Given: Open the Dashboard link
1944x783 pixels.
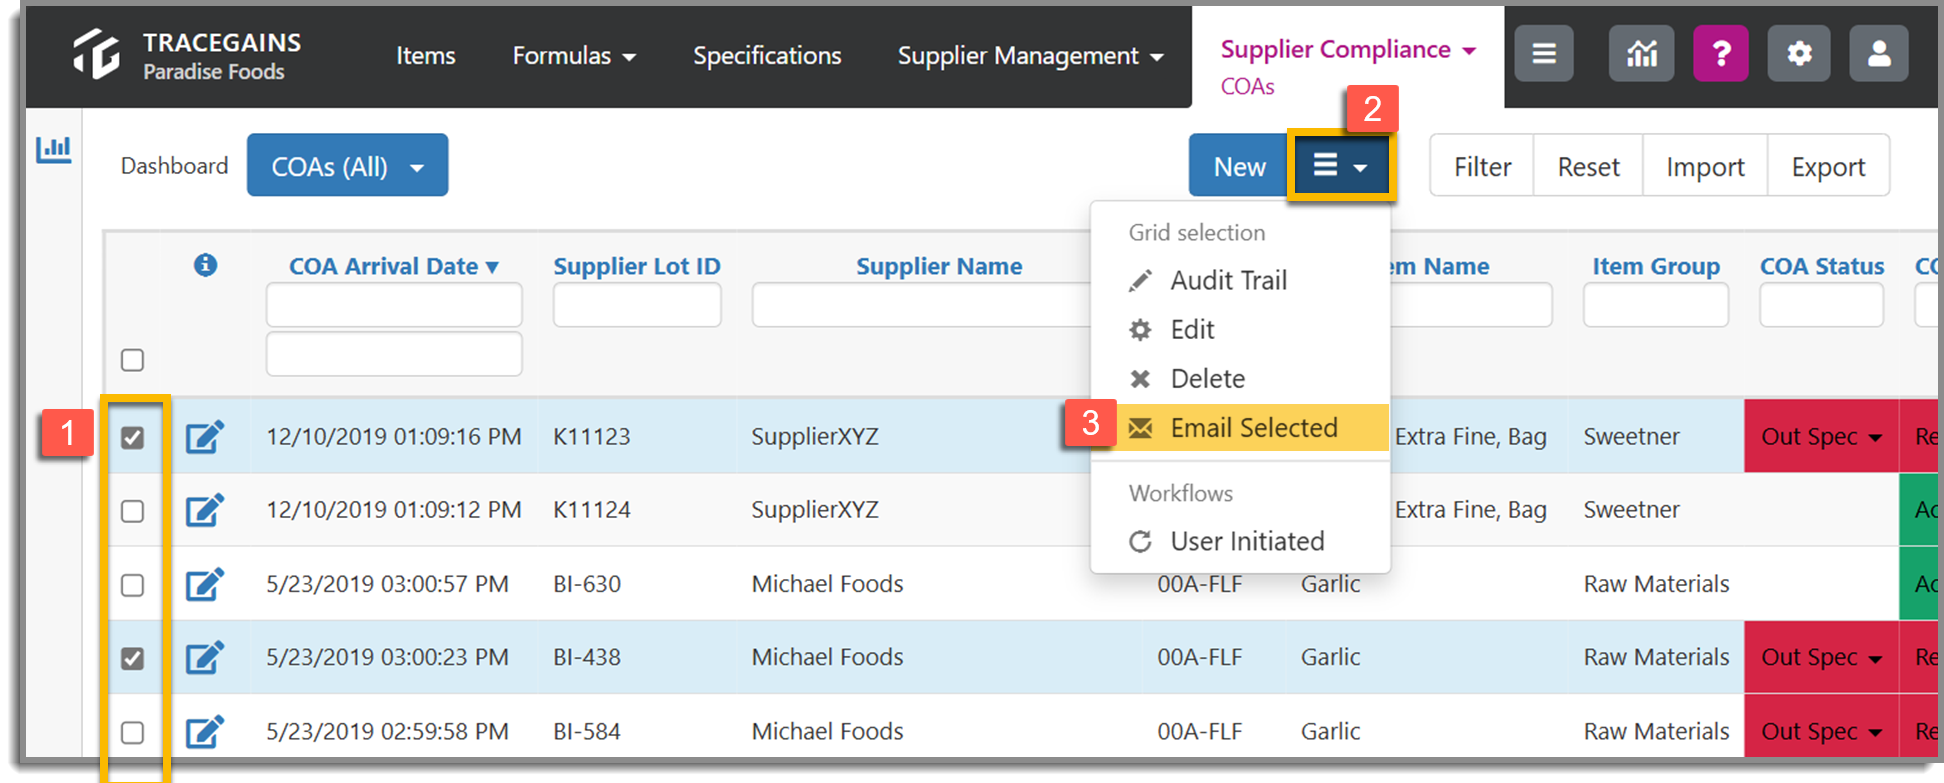Looking at the screenshot, I should tap(174, 166).
